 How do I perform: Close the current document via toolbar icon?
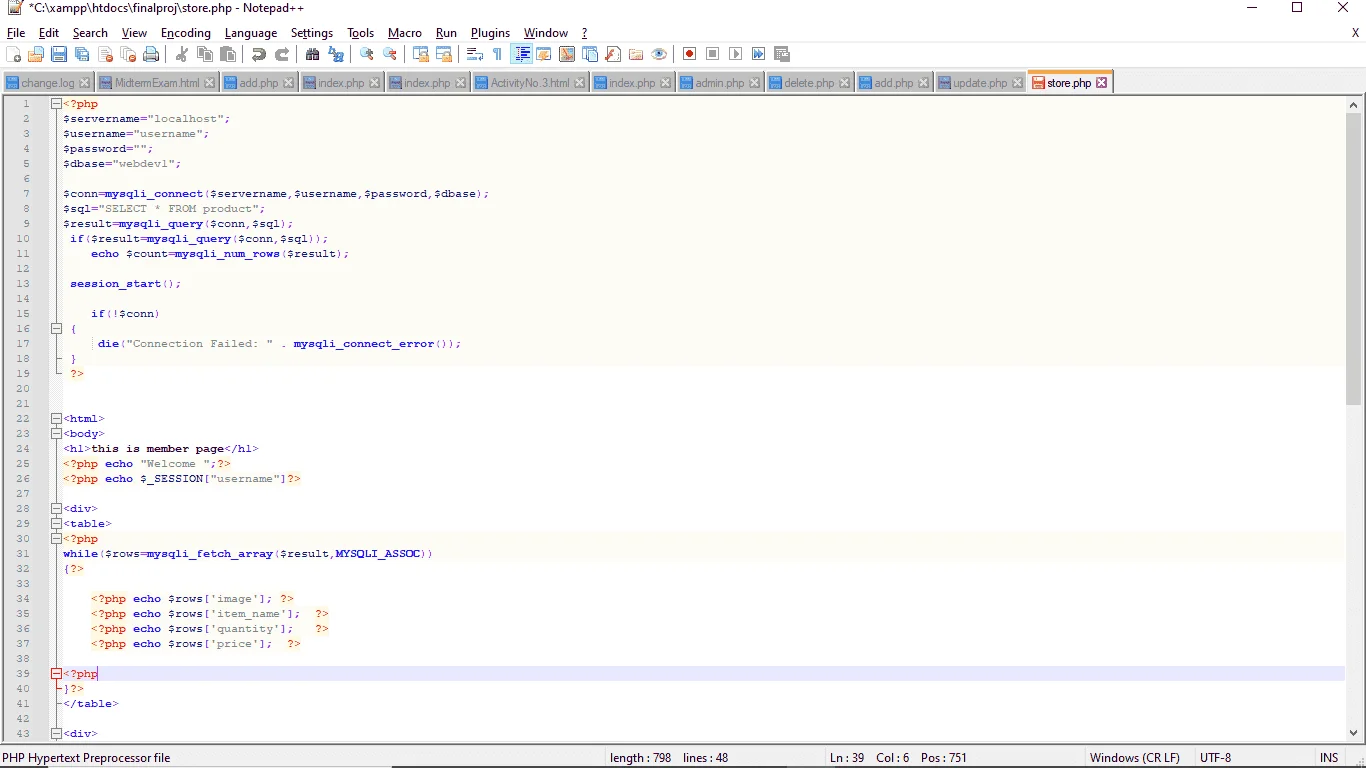[105, 54]
